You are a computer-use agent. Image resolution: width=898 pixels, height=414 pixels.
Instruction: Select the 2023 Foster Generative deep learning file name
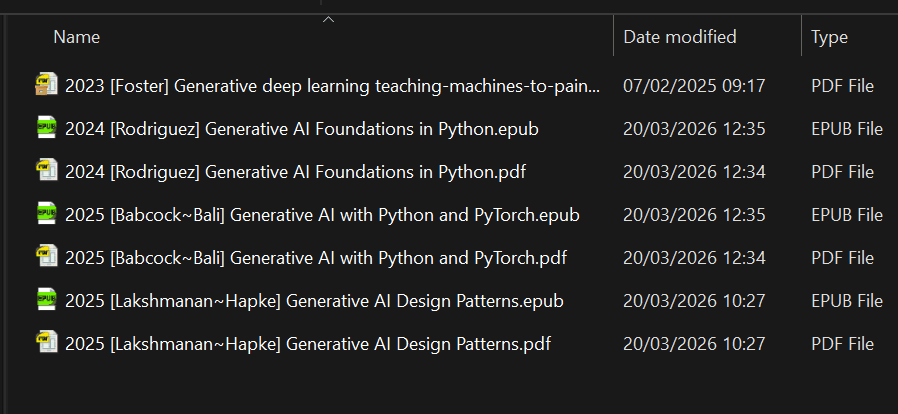333,86
